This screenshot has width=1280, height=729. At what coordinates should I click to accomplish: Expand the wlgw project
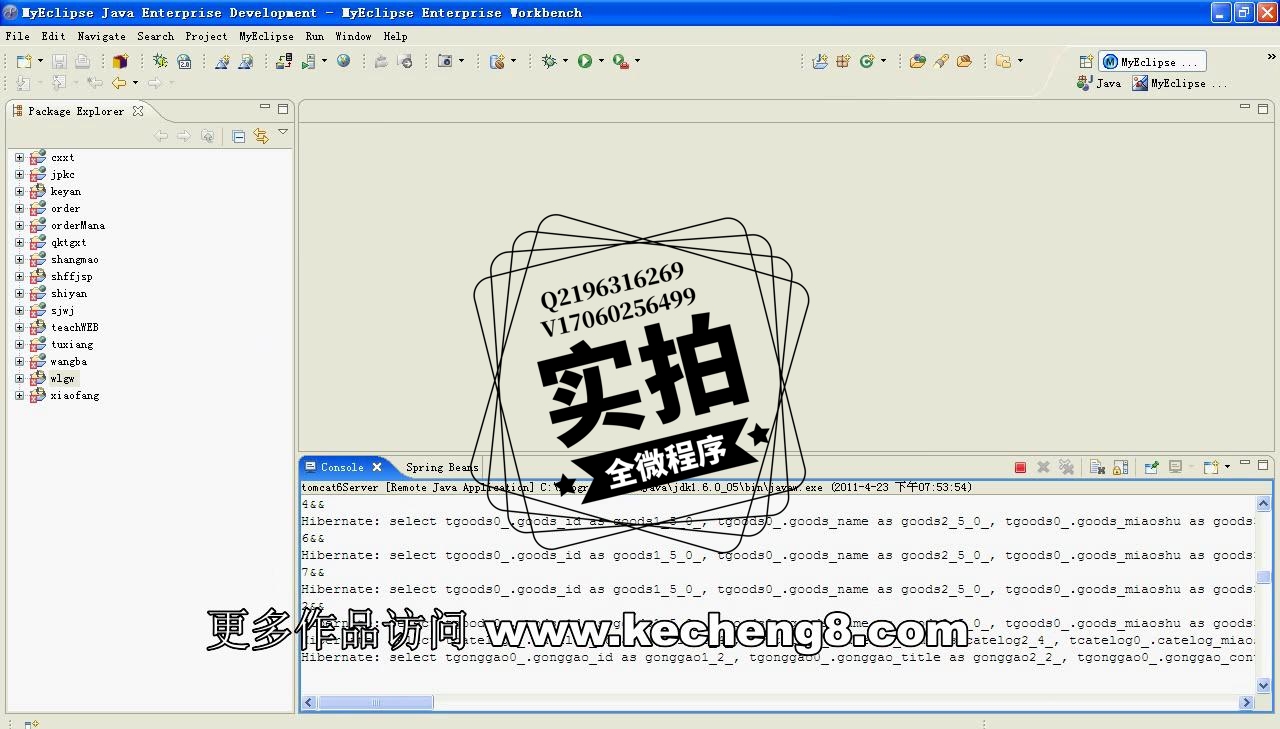pos(19,379)
